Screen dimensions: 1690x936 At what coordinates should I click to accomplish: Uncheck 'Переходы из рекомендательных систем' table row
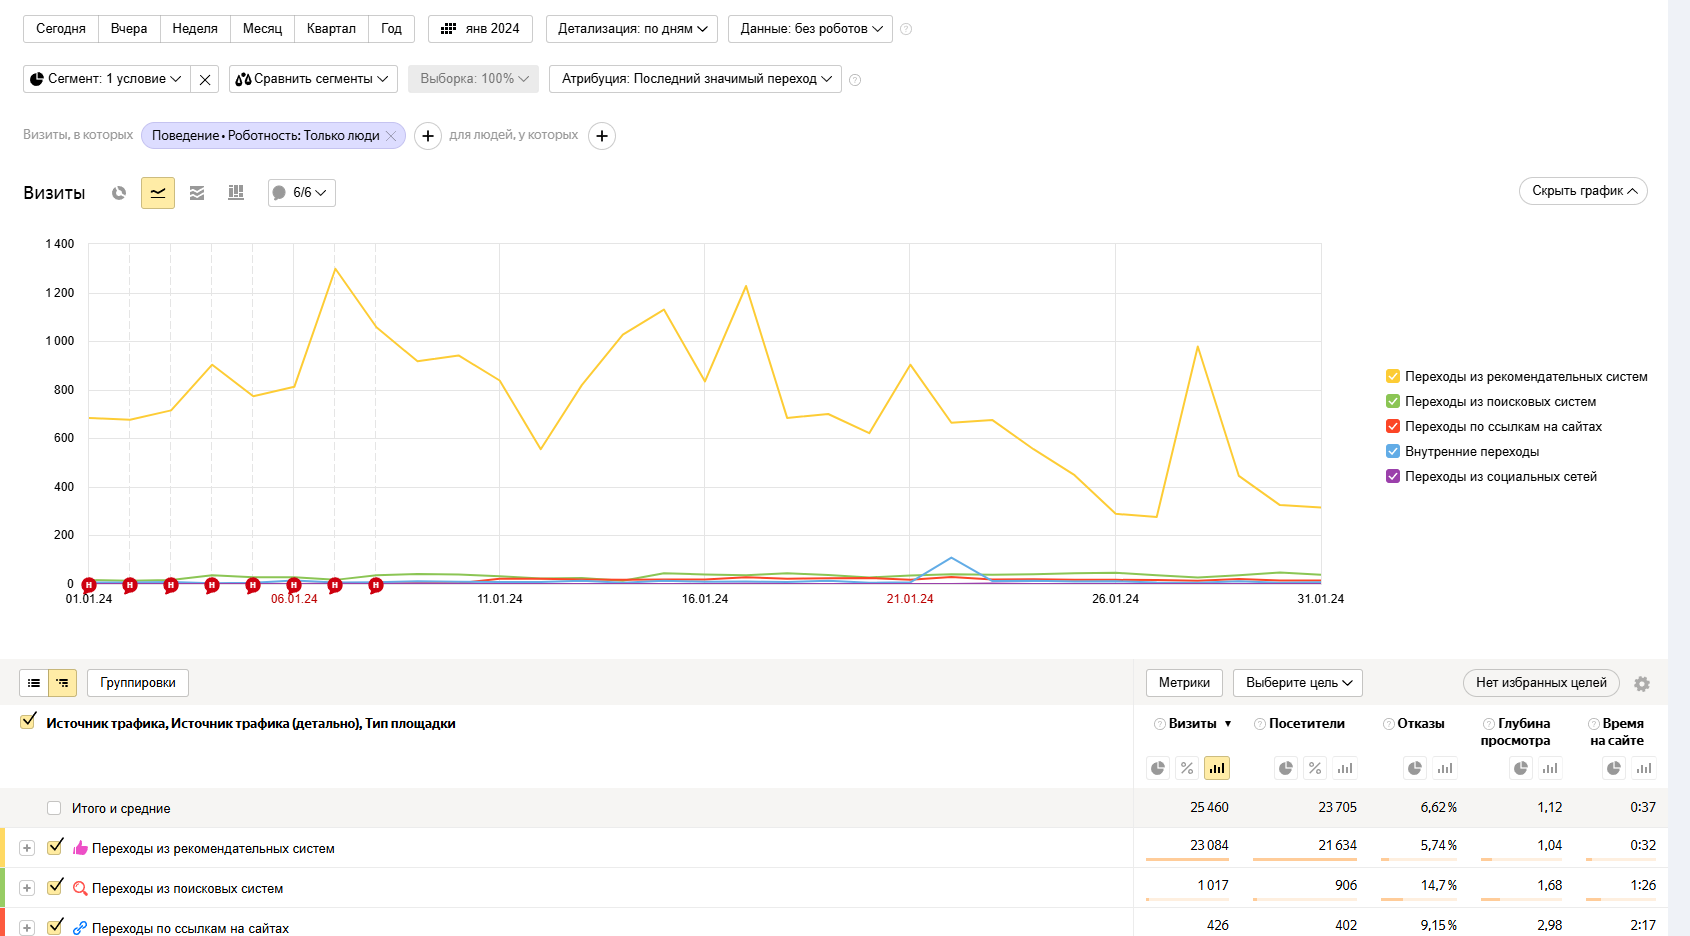55,847
